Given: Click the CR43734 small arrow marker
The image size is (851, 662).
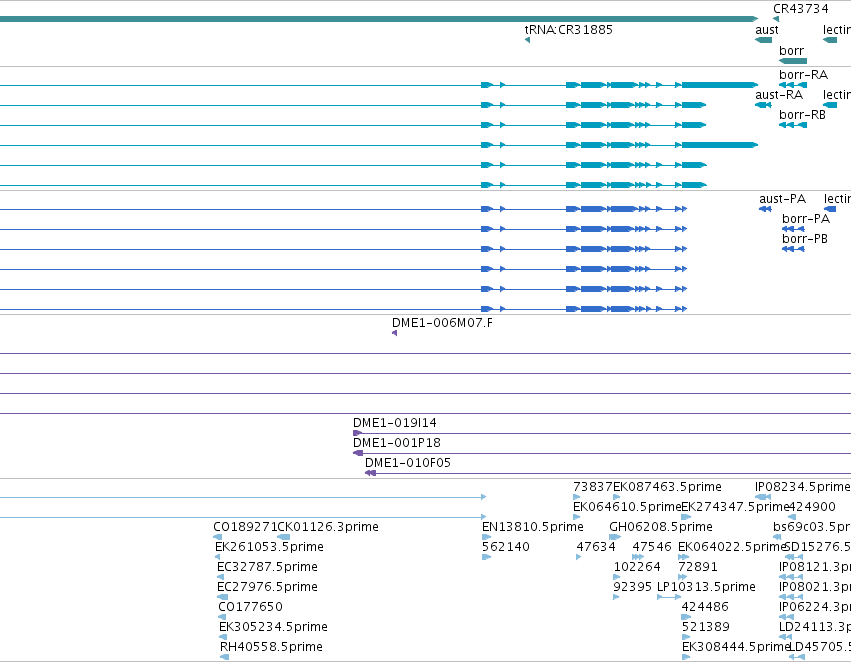Looking at the screenshot, I should 776,19.
